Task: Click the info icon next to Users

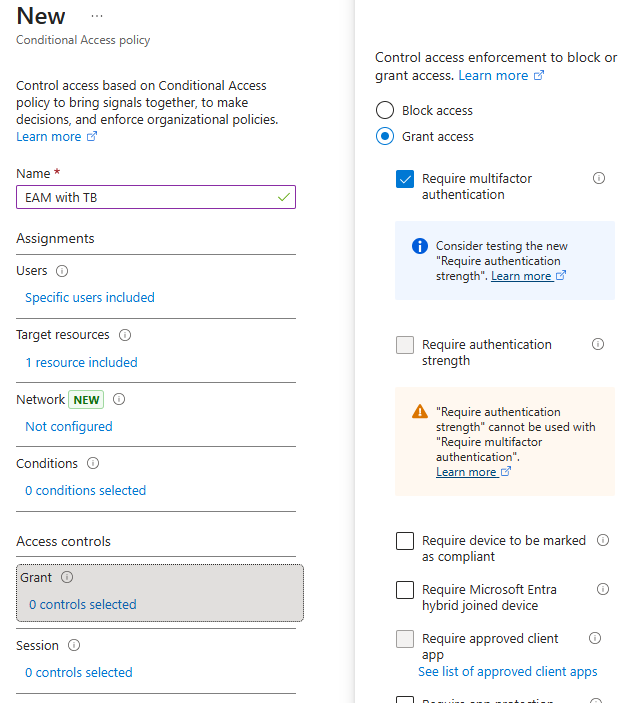Action: (62, 271)
